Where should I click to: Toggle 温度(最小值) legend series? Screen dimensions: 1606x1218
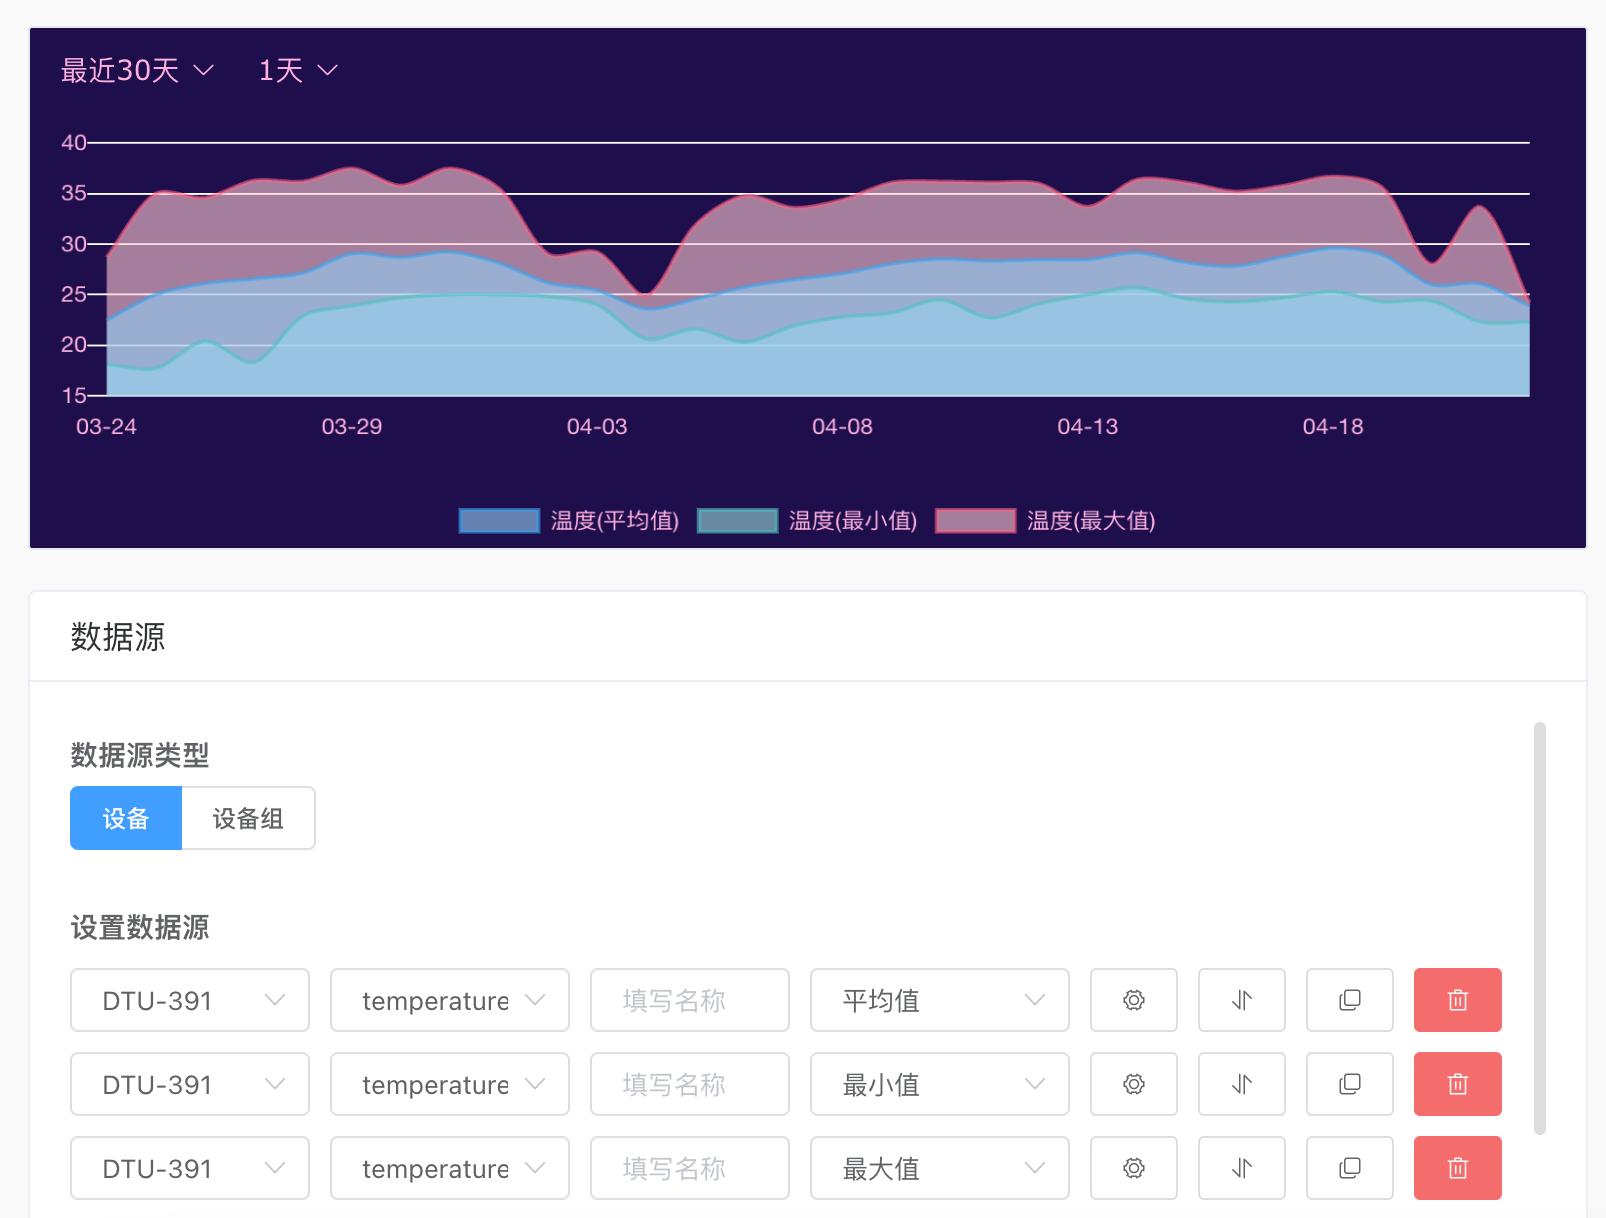click(x=806, y=521)
